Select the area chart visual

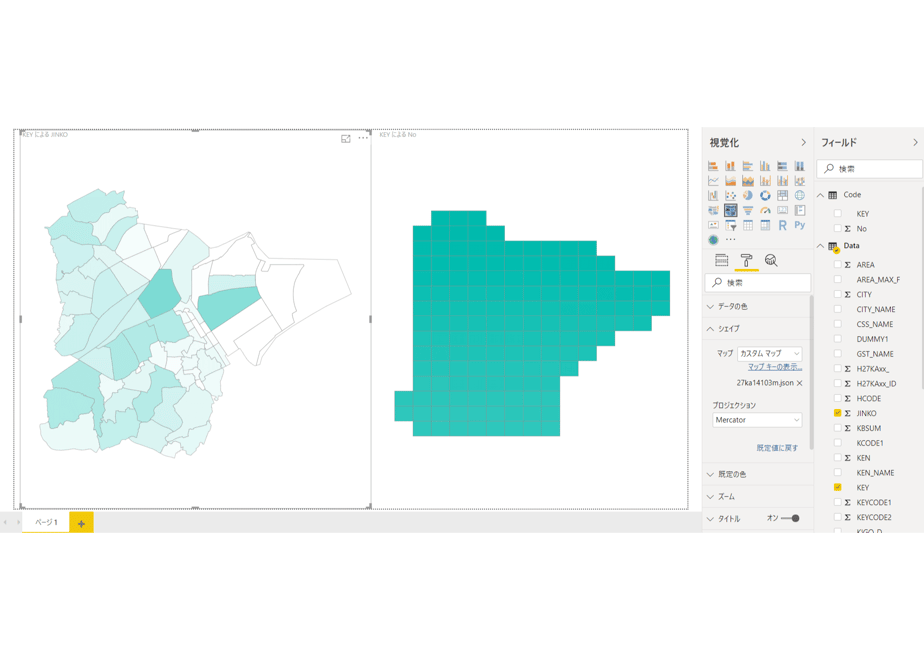pos(730,181)
